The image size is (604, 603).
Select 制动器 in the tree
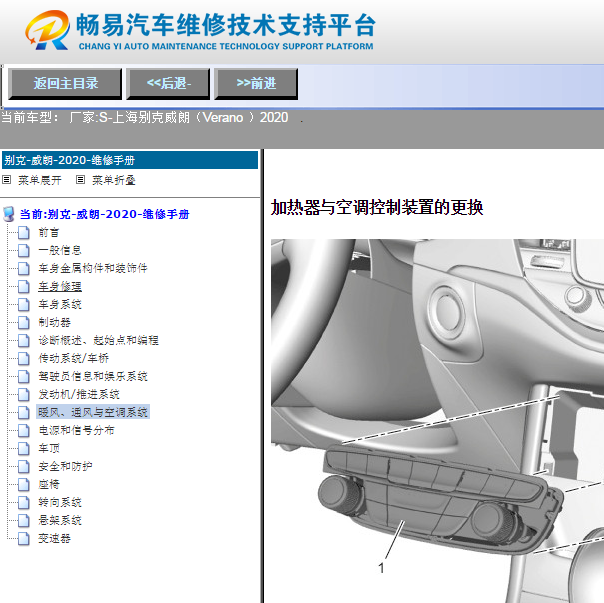pos(54,322)
